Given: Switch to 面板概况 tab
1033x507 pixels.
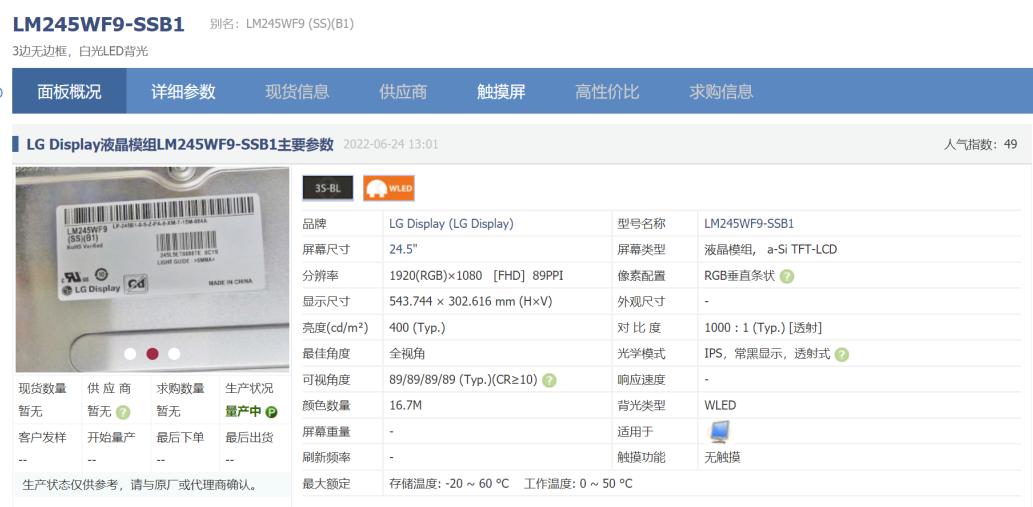Looking at the screenshot, I should [69, 92].
